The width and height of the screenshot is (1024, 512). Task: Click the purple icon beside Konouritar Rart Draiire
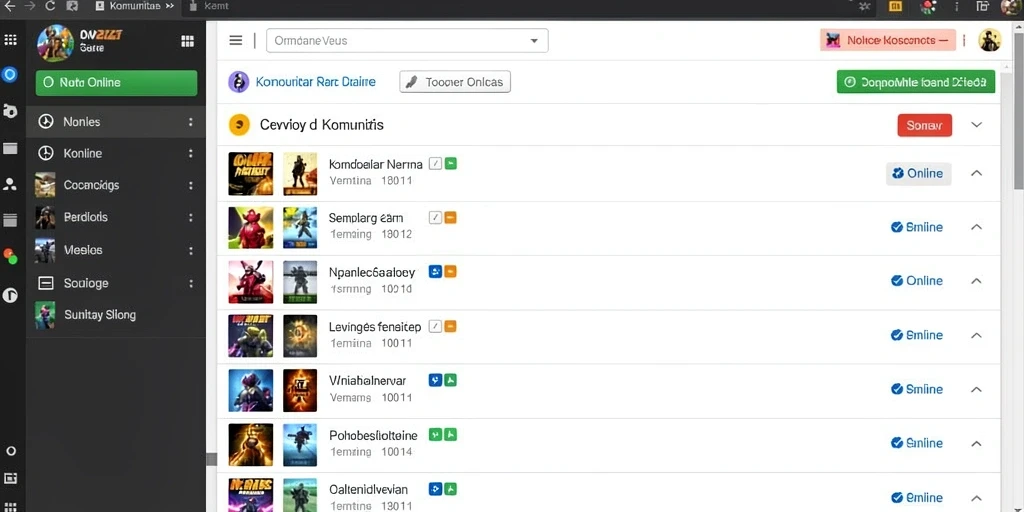[x=238, y=82]
